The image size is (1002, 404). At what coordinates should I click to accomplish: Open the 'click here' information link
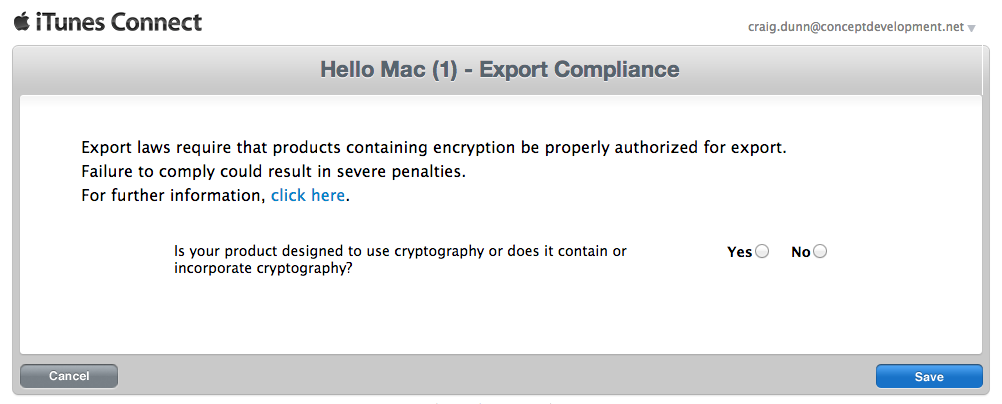coord(308,196)
